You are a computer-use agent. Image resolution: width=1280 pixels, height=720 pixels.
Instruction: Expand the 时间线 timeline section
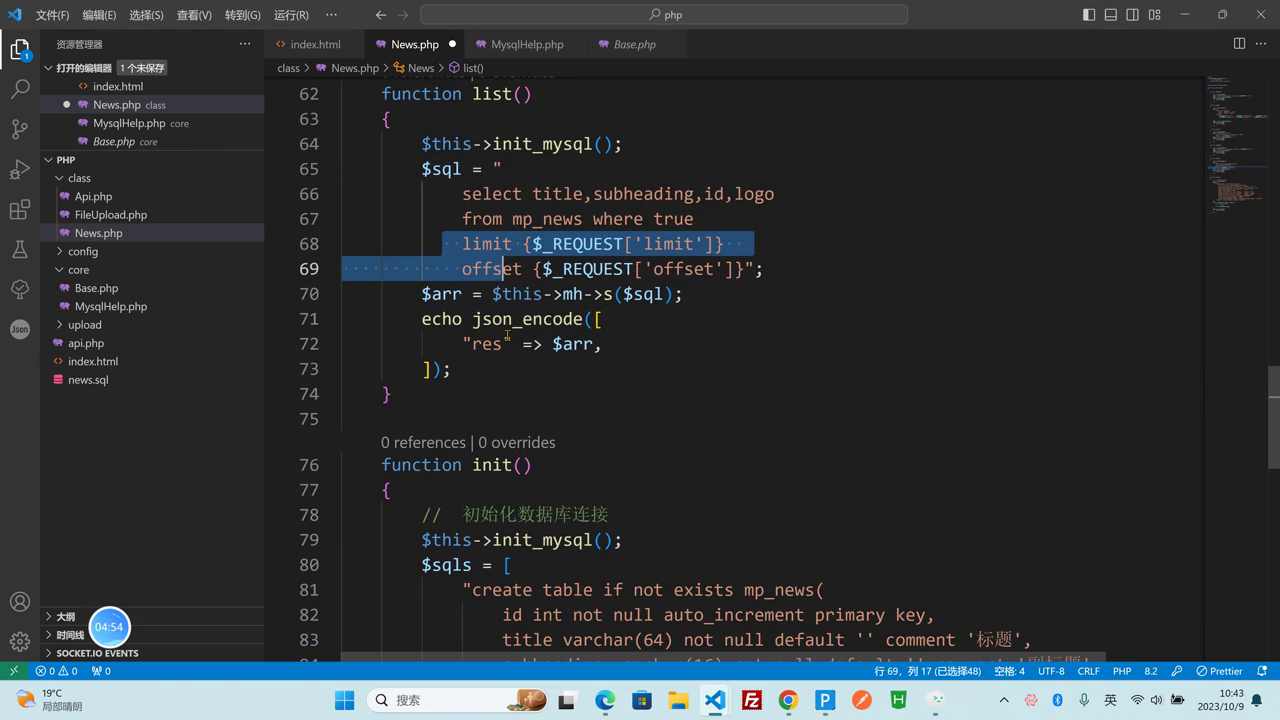pyautogui.click(x=152, y=635)
